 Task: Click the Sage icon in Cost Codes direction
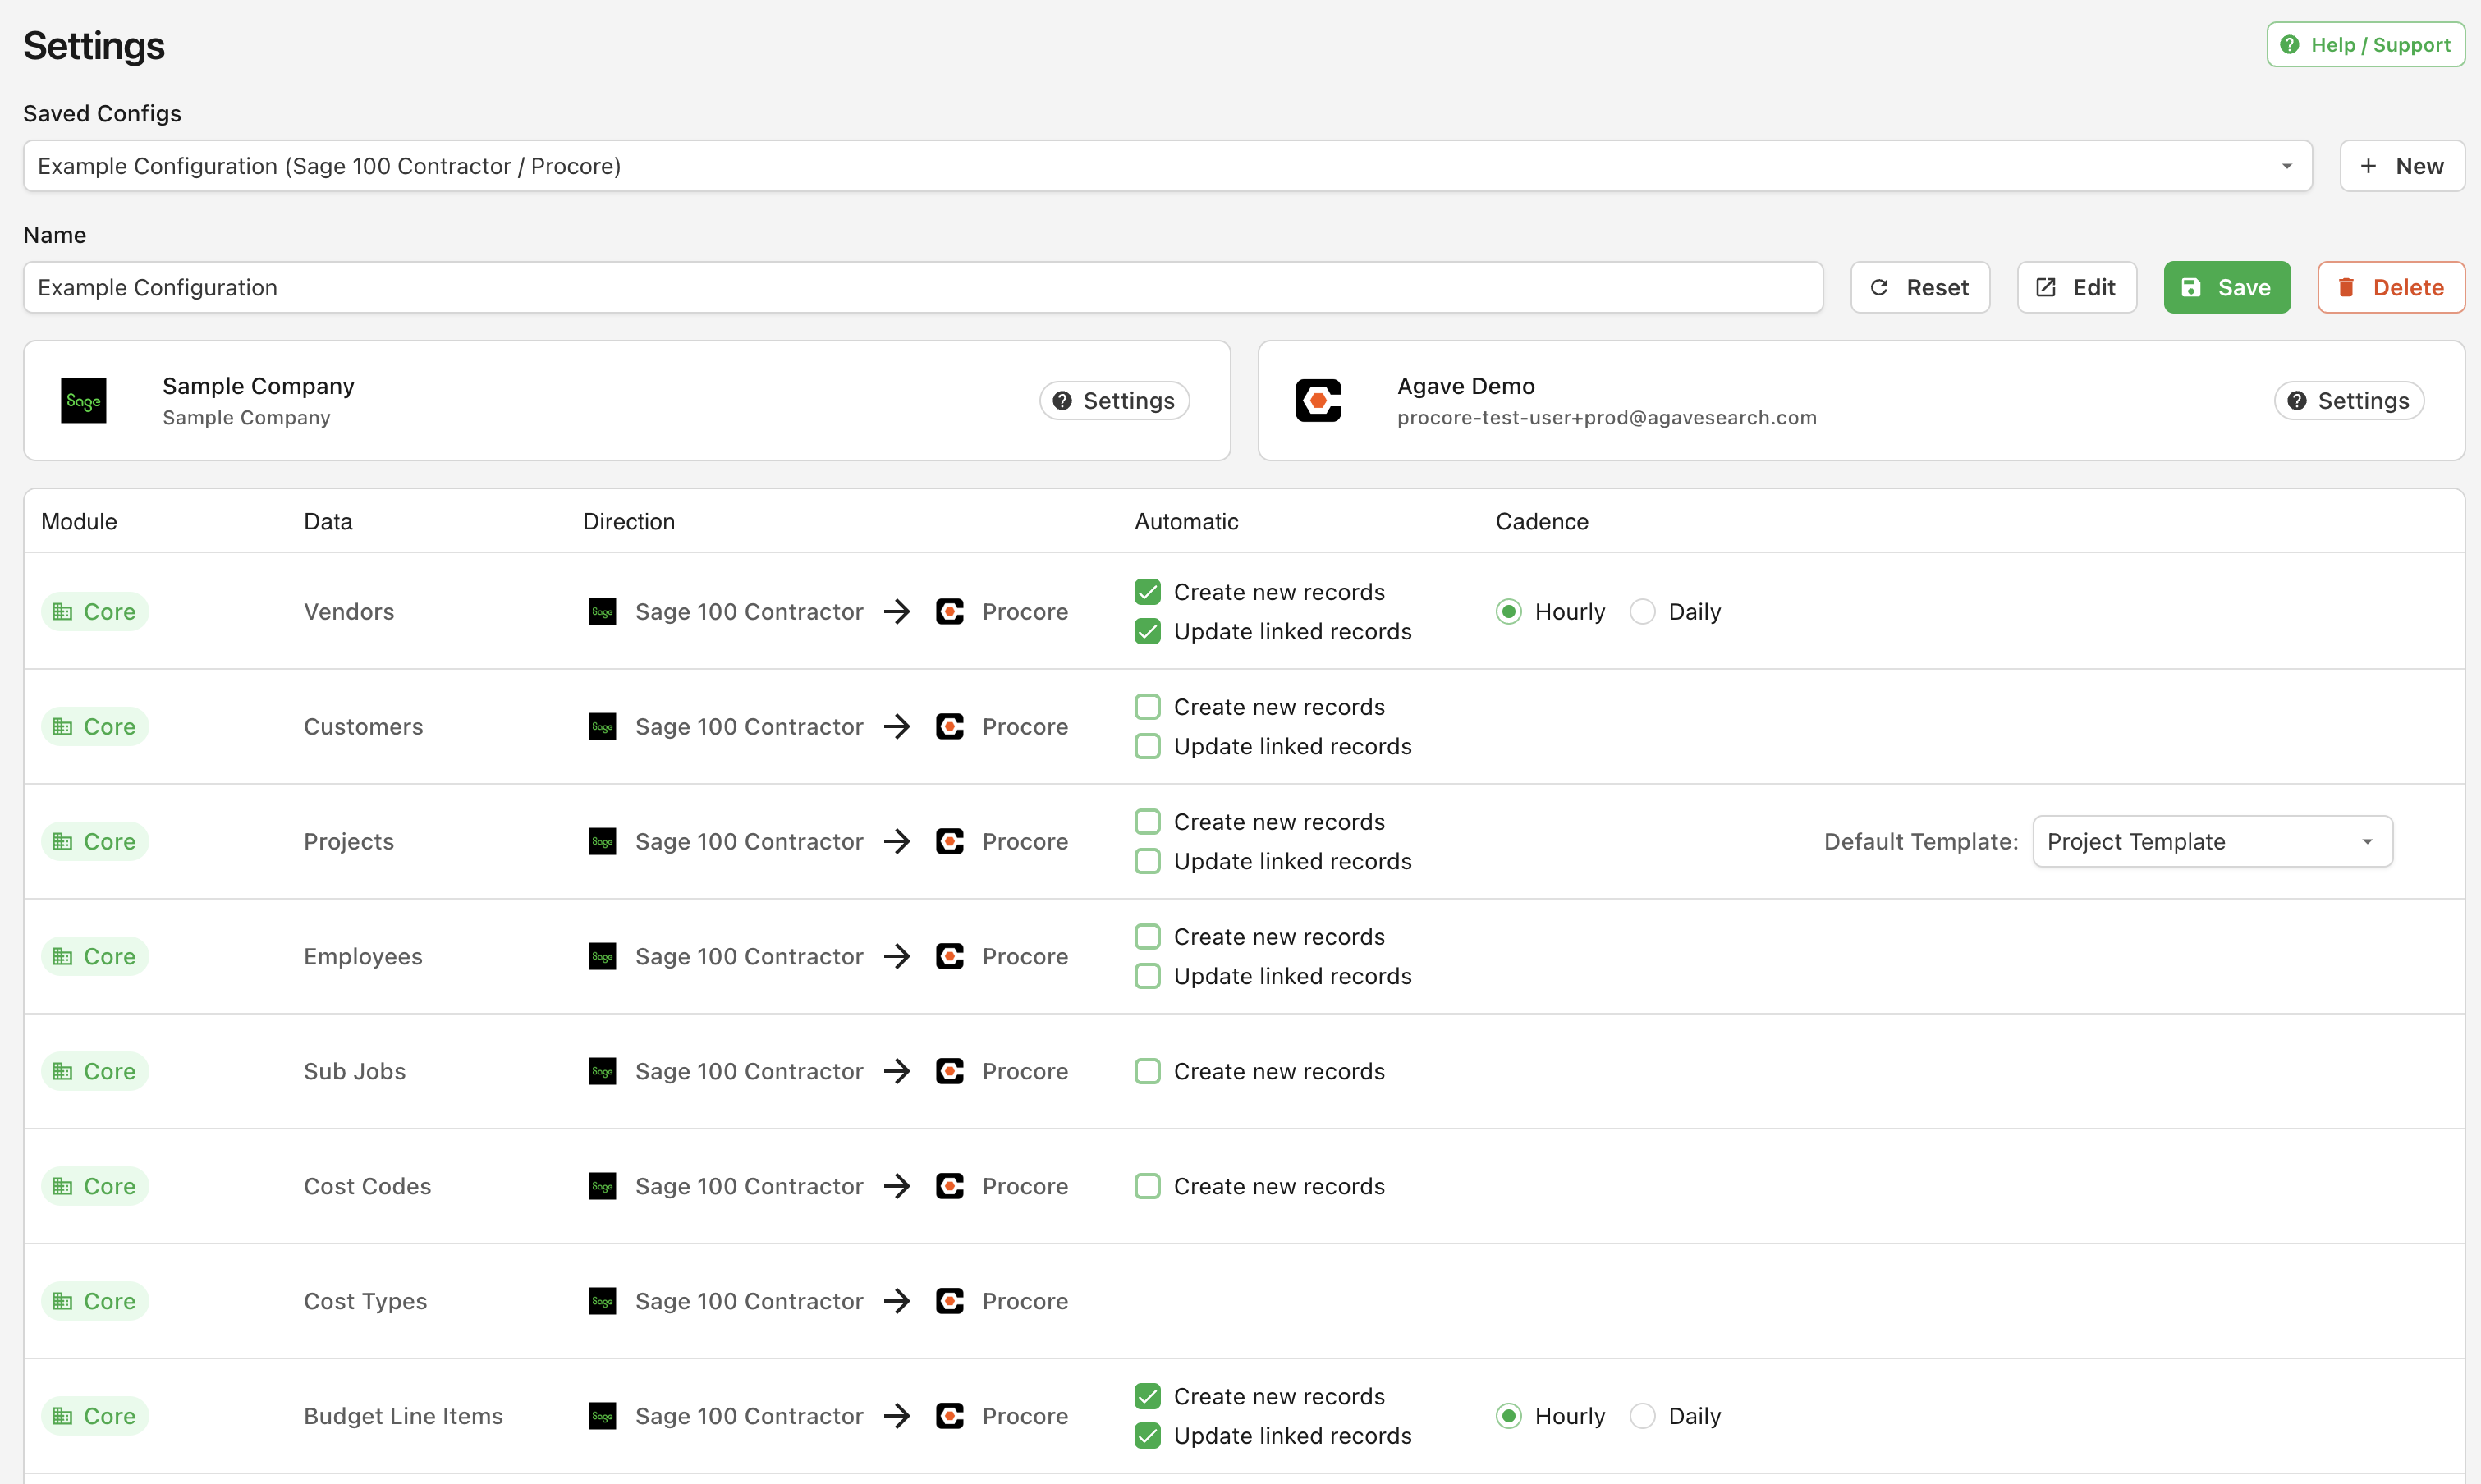(602, 1186)
